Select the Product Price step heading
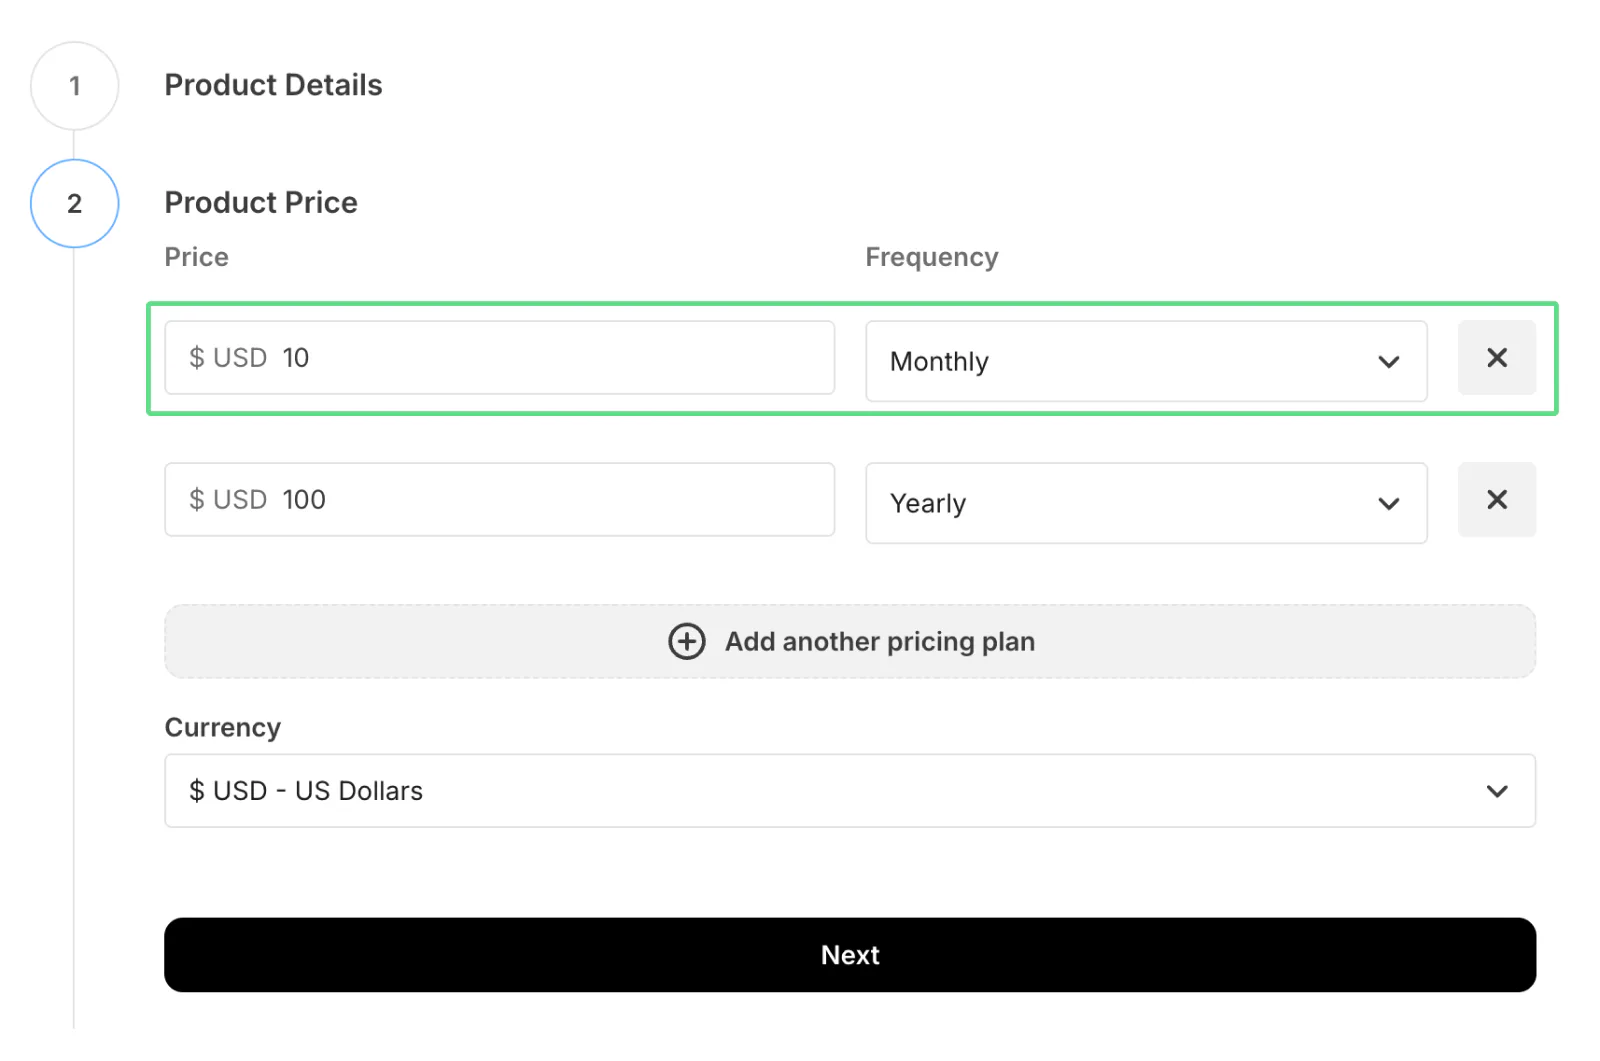Viewport: 1600px width, 1061px height. click(x=261, y=203)
